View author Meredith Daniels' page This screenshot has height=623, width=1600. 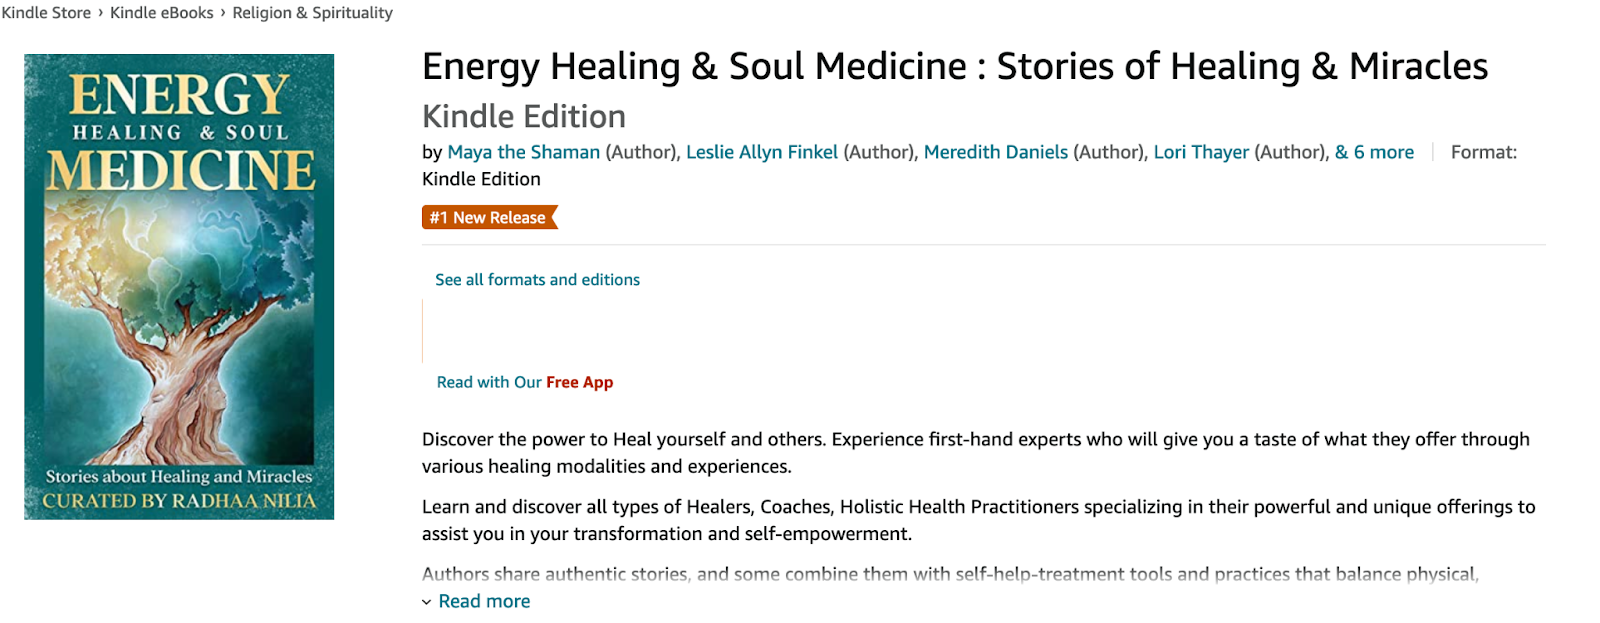(995, 152)
